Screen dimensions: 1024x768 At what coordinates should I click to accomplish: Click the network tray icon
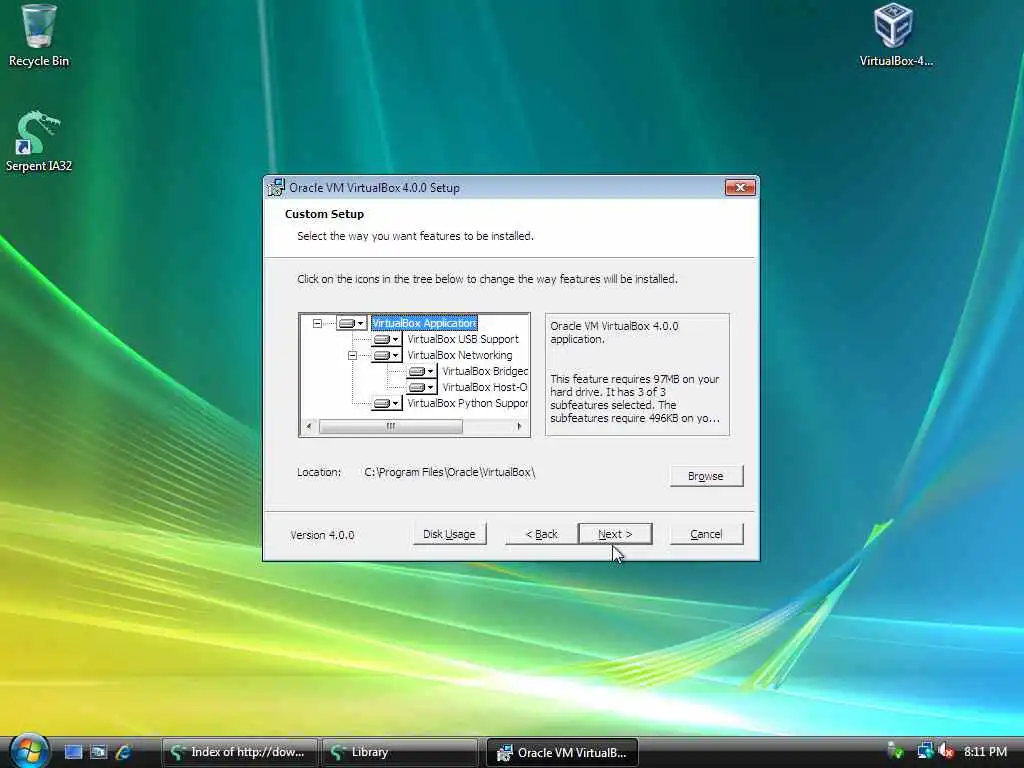[925, 751]
